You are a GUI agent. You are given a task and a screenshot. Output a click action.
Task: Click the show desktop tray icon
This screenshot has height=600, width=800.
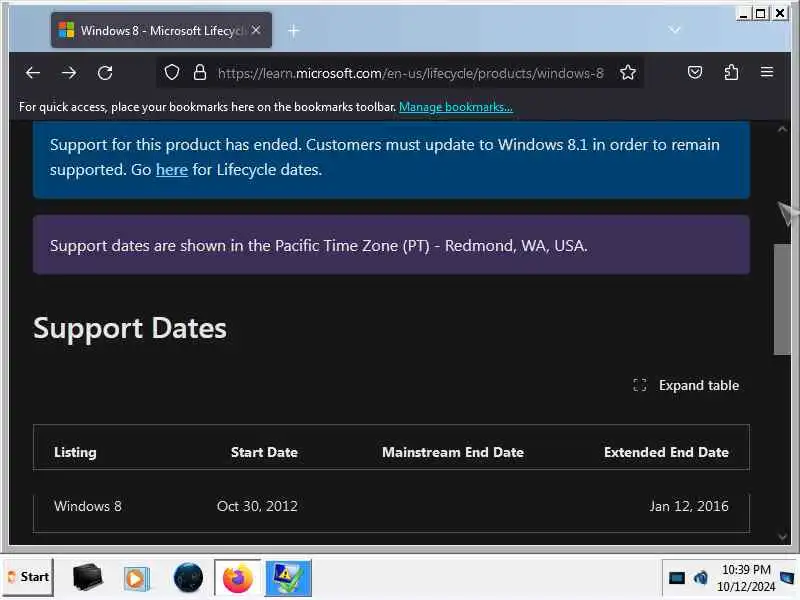coord(787,578)
